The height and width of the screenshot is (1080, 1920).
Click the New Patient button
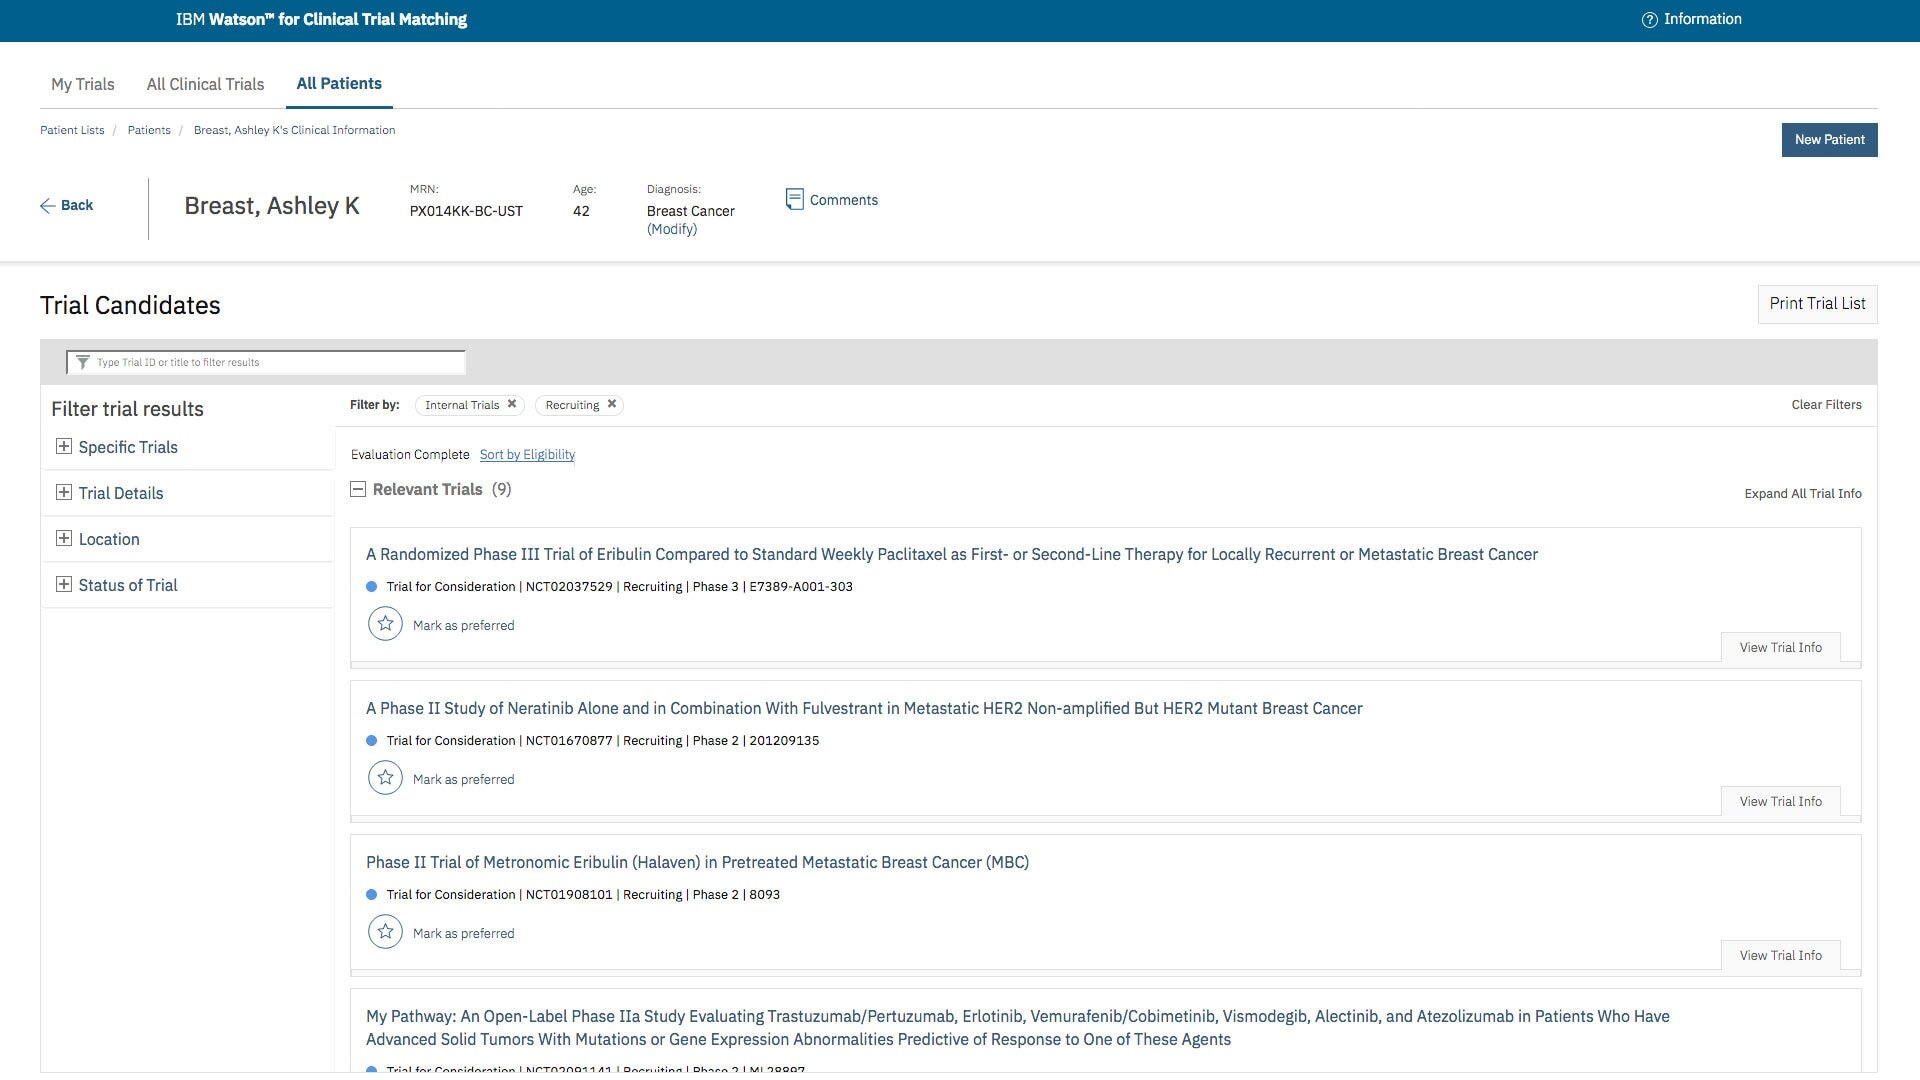[x=1829, y=140]
